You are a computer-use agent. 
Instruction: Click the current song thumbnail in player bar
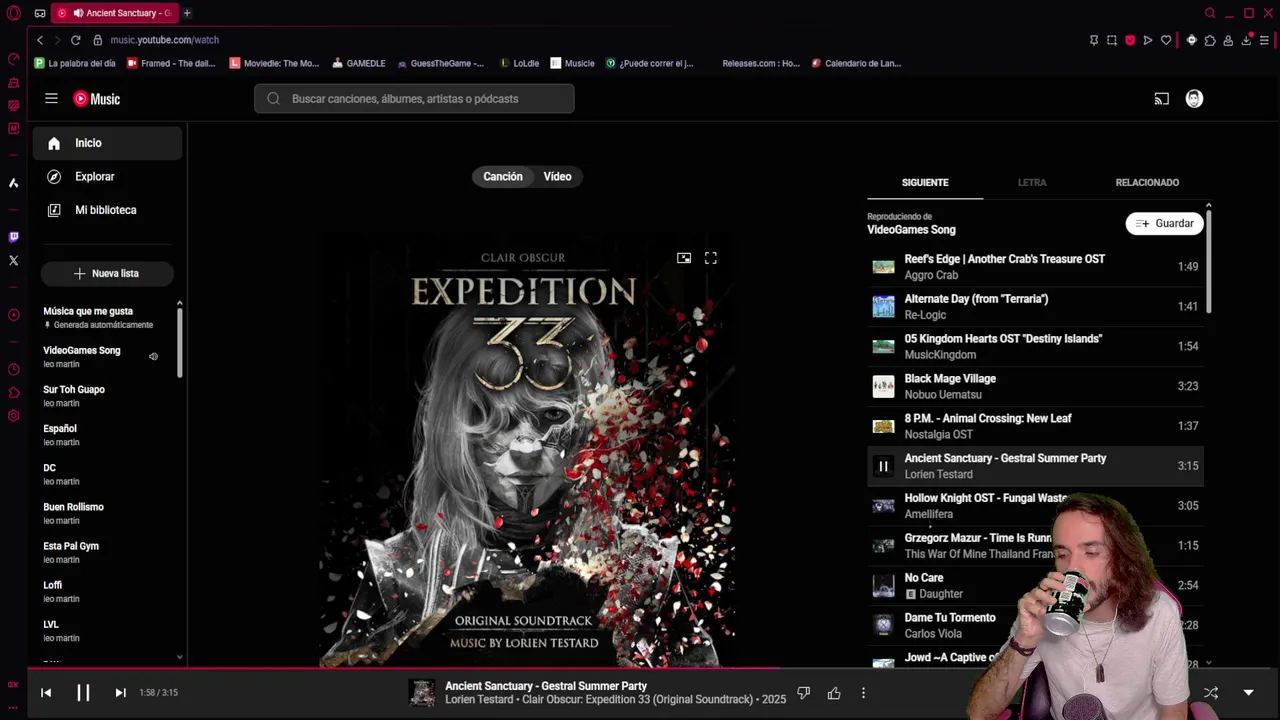pyautogui.click(x=422, y=692)
